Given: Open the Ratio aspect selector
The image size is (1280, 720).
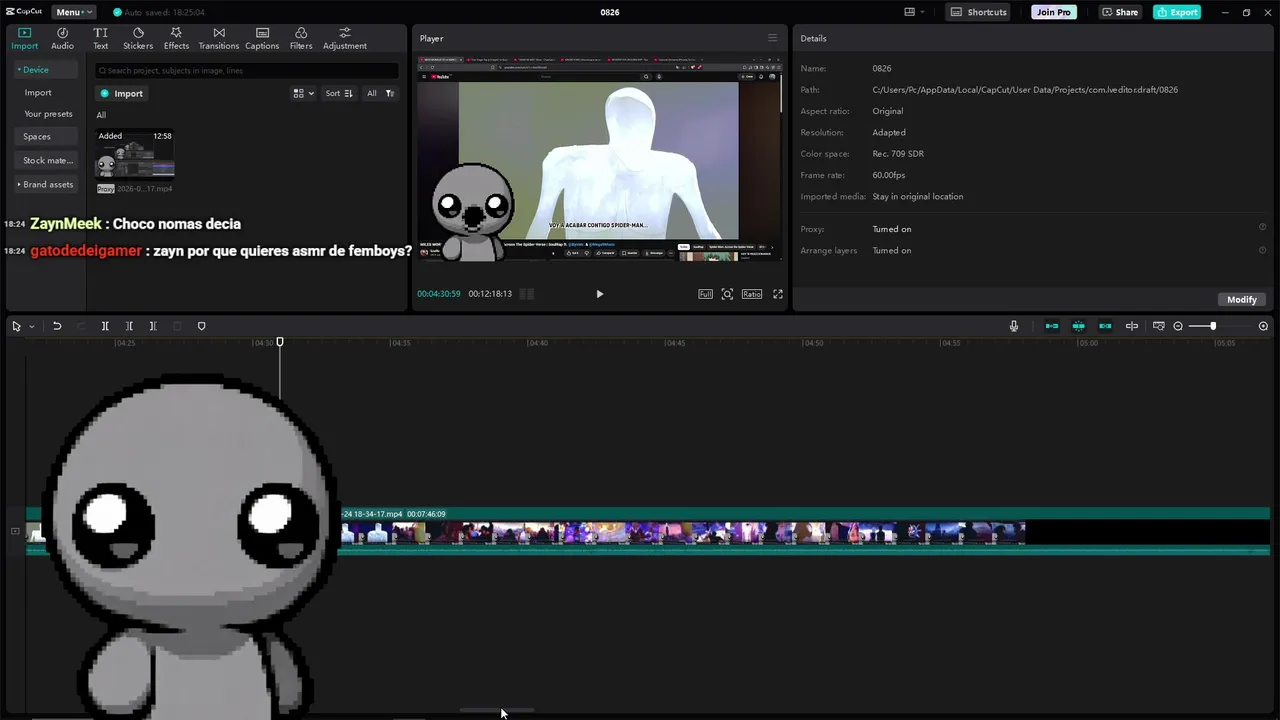Looking at the screenshot, I should 752,294.
